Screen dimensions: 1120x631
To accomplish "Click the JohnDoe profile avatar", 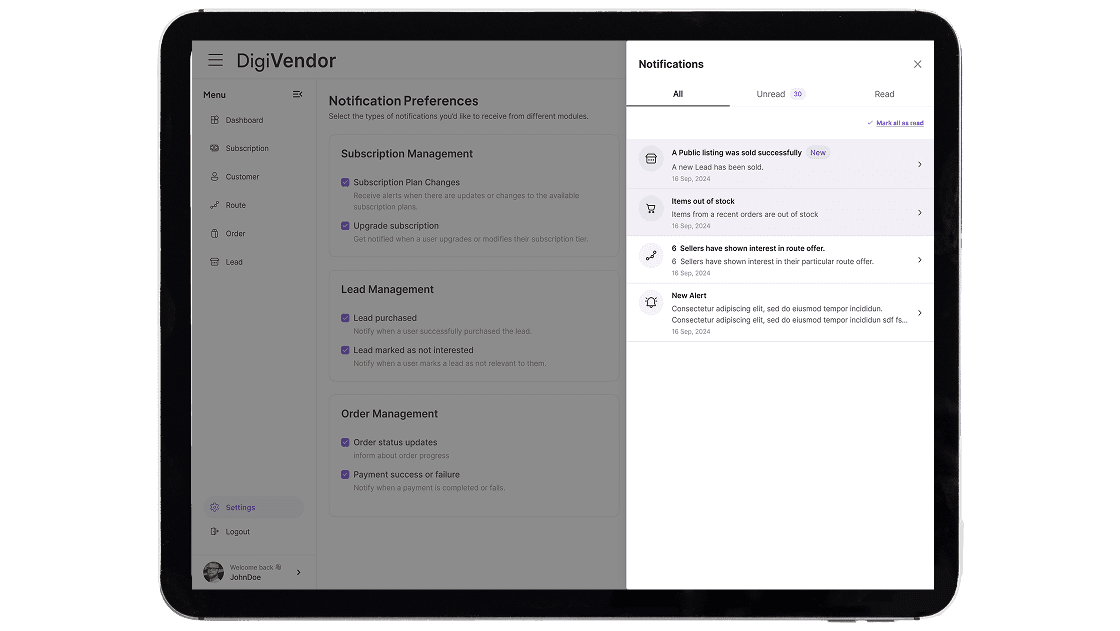I will [x=213, y=571].
